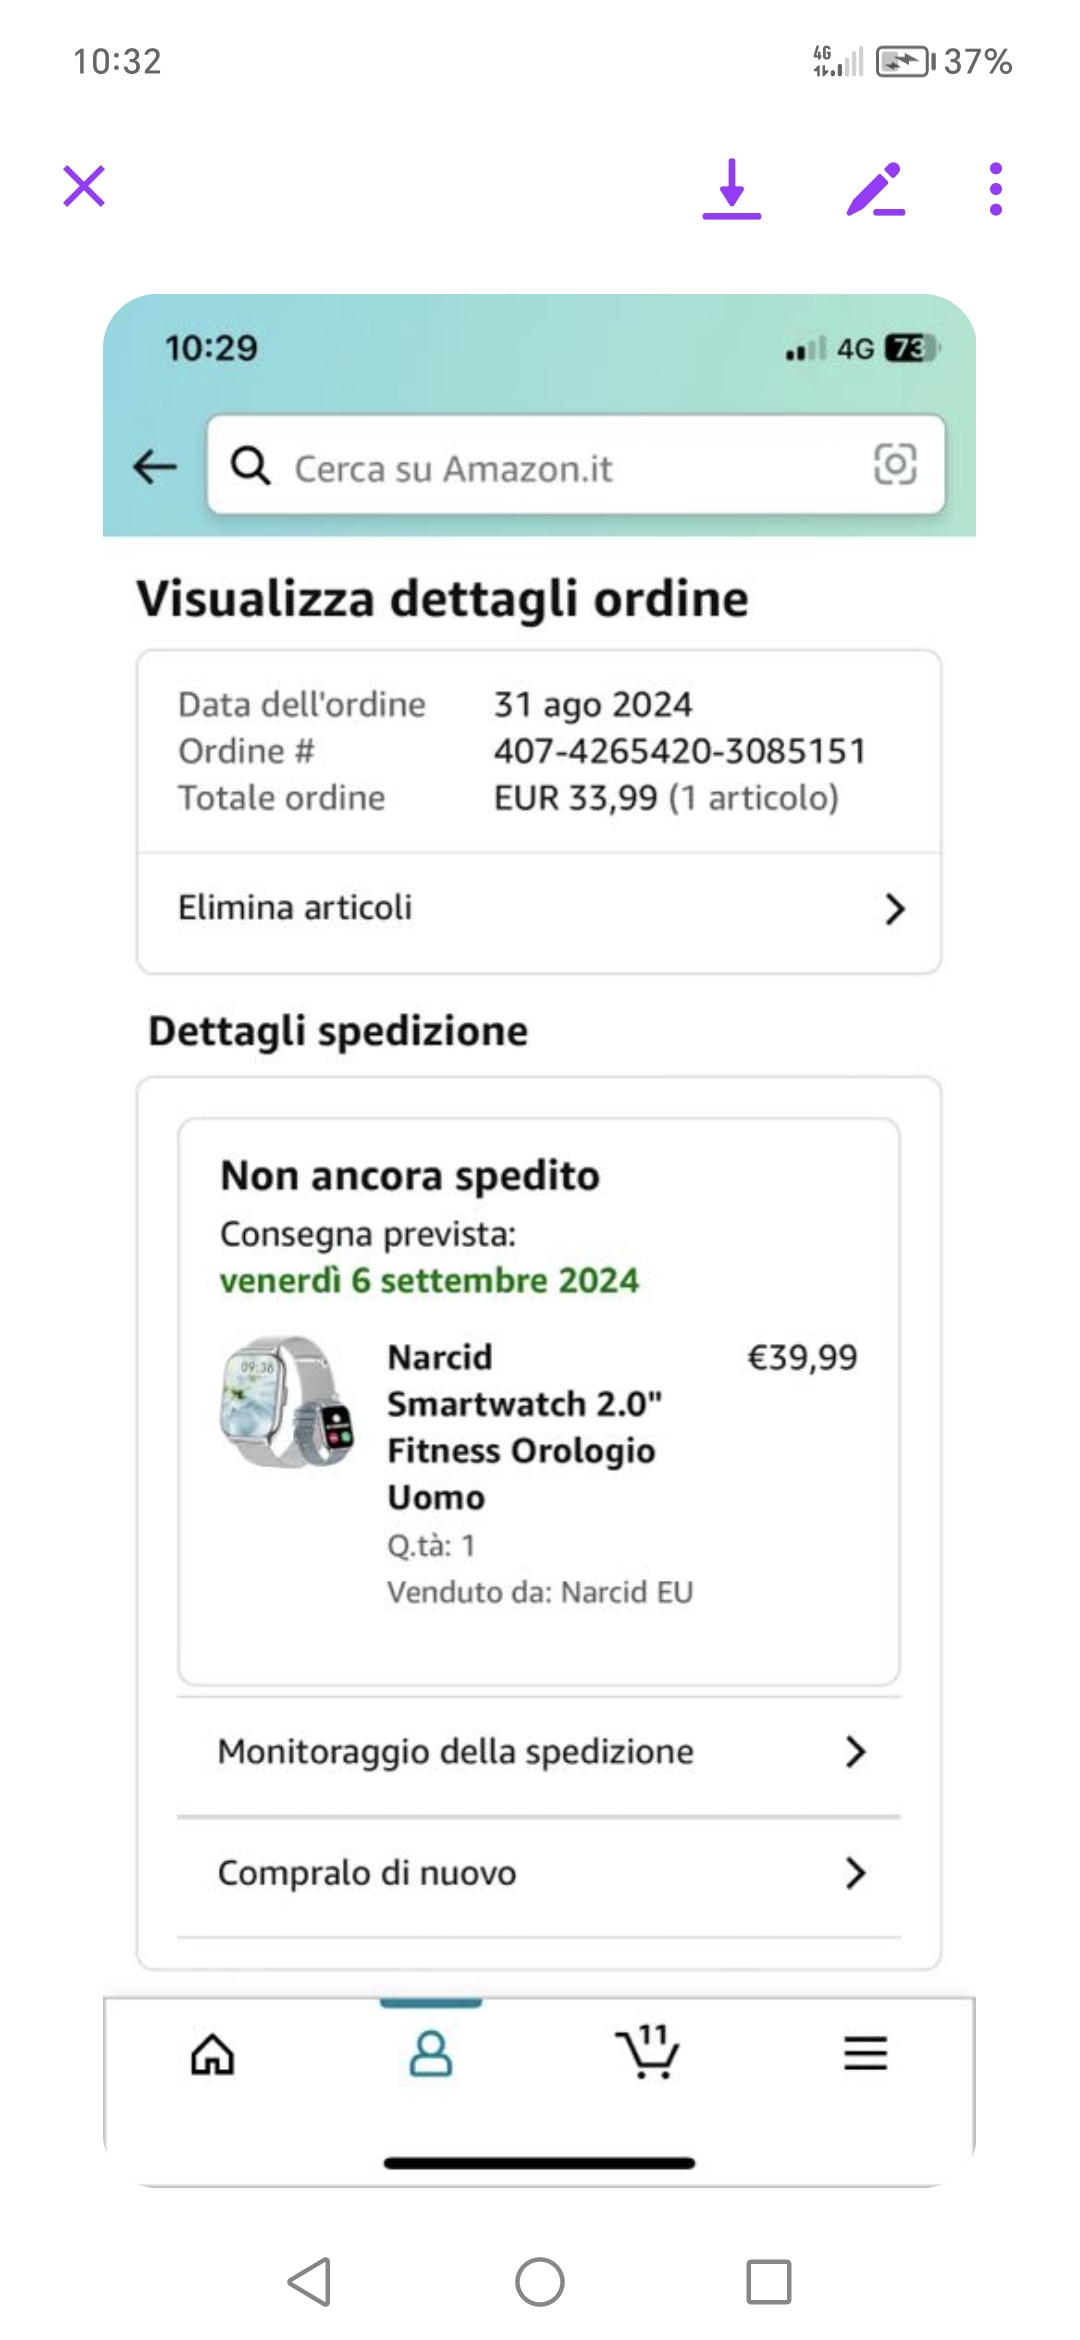Click the Cerca su Amazon.it search field
1080x2340 pixels.
[x=576, y=465]
